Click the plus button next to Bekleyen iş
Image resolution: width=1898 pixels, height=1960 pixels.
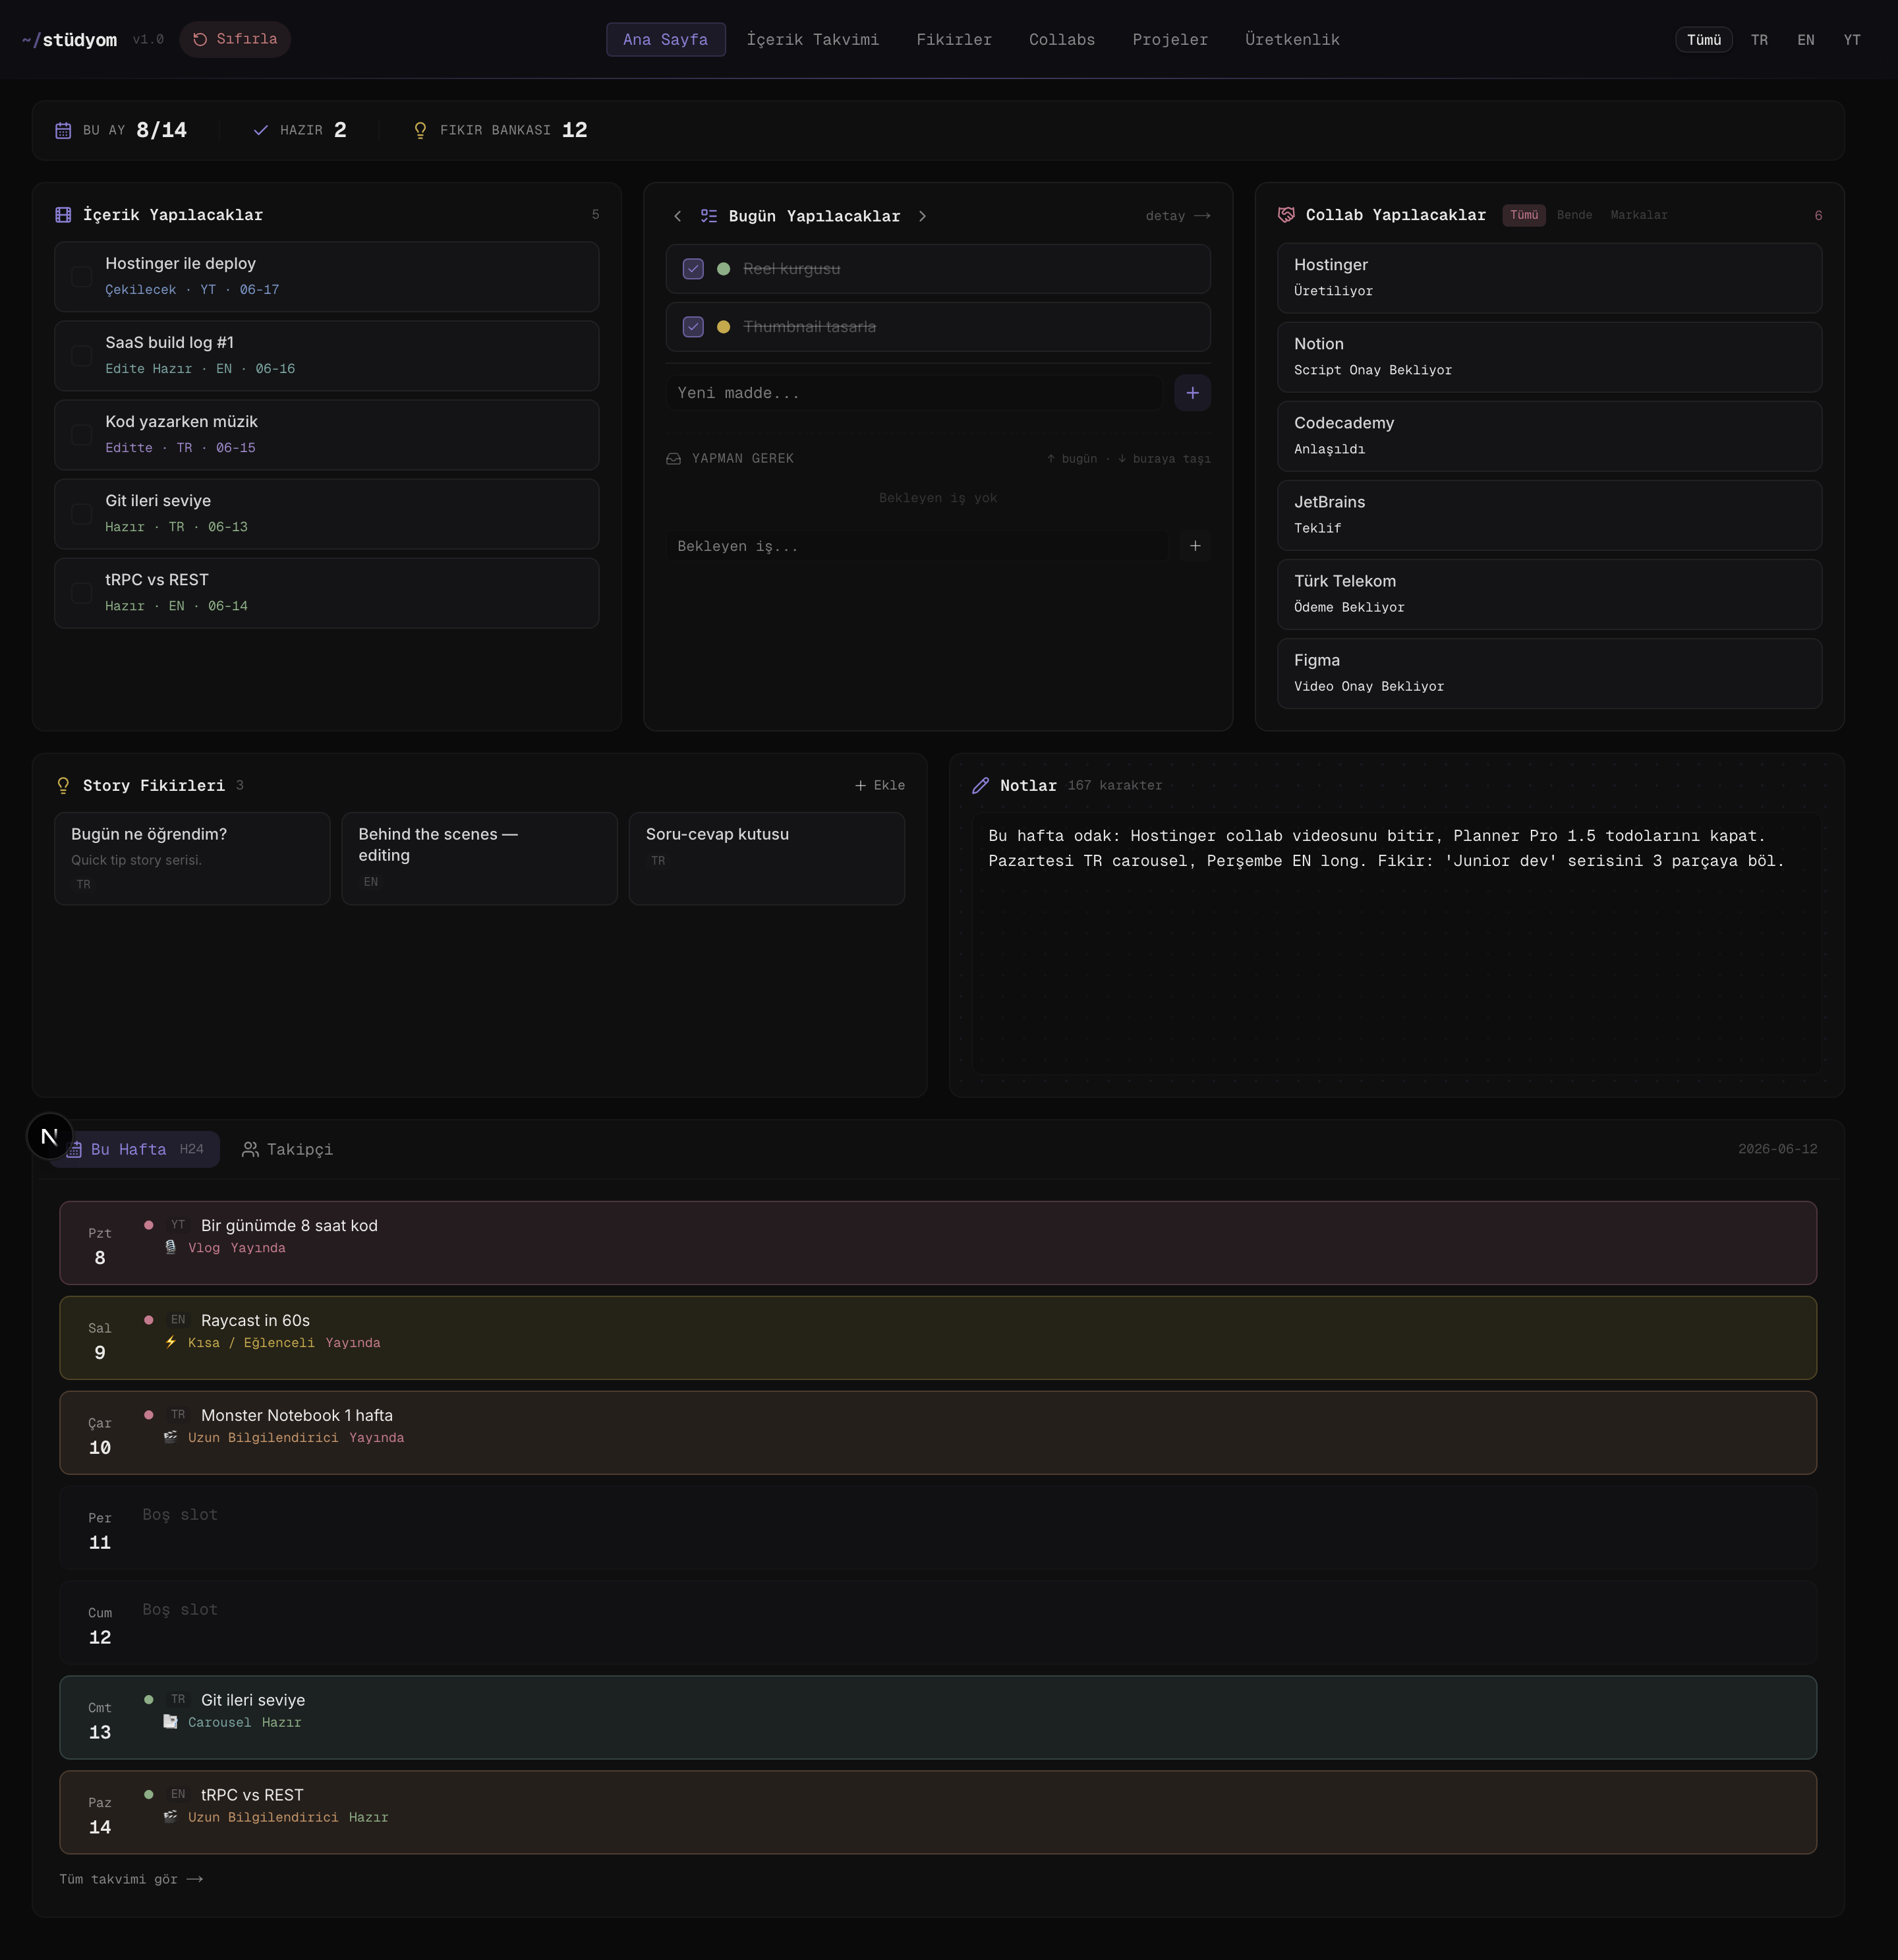(1195, 546)
